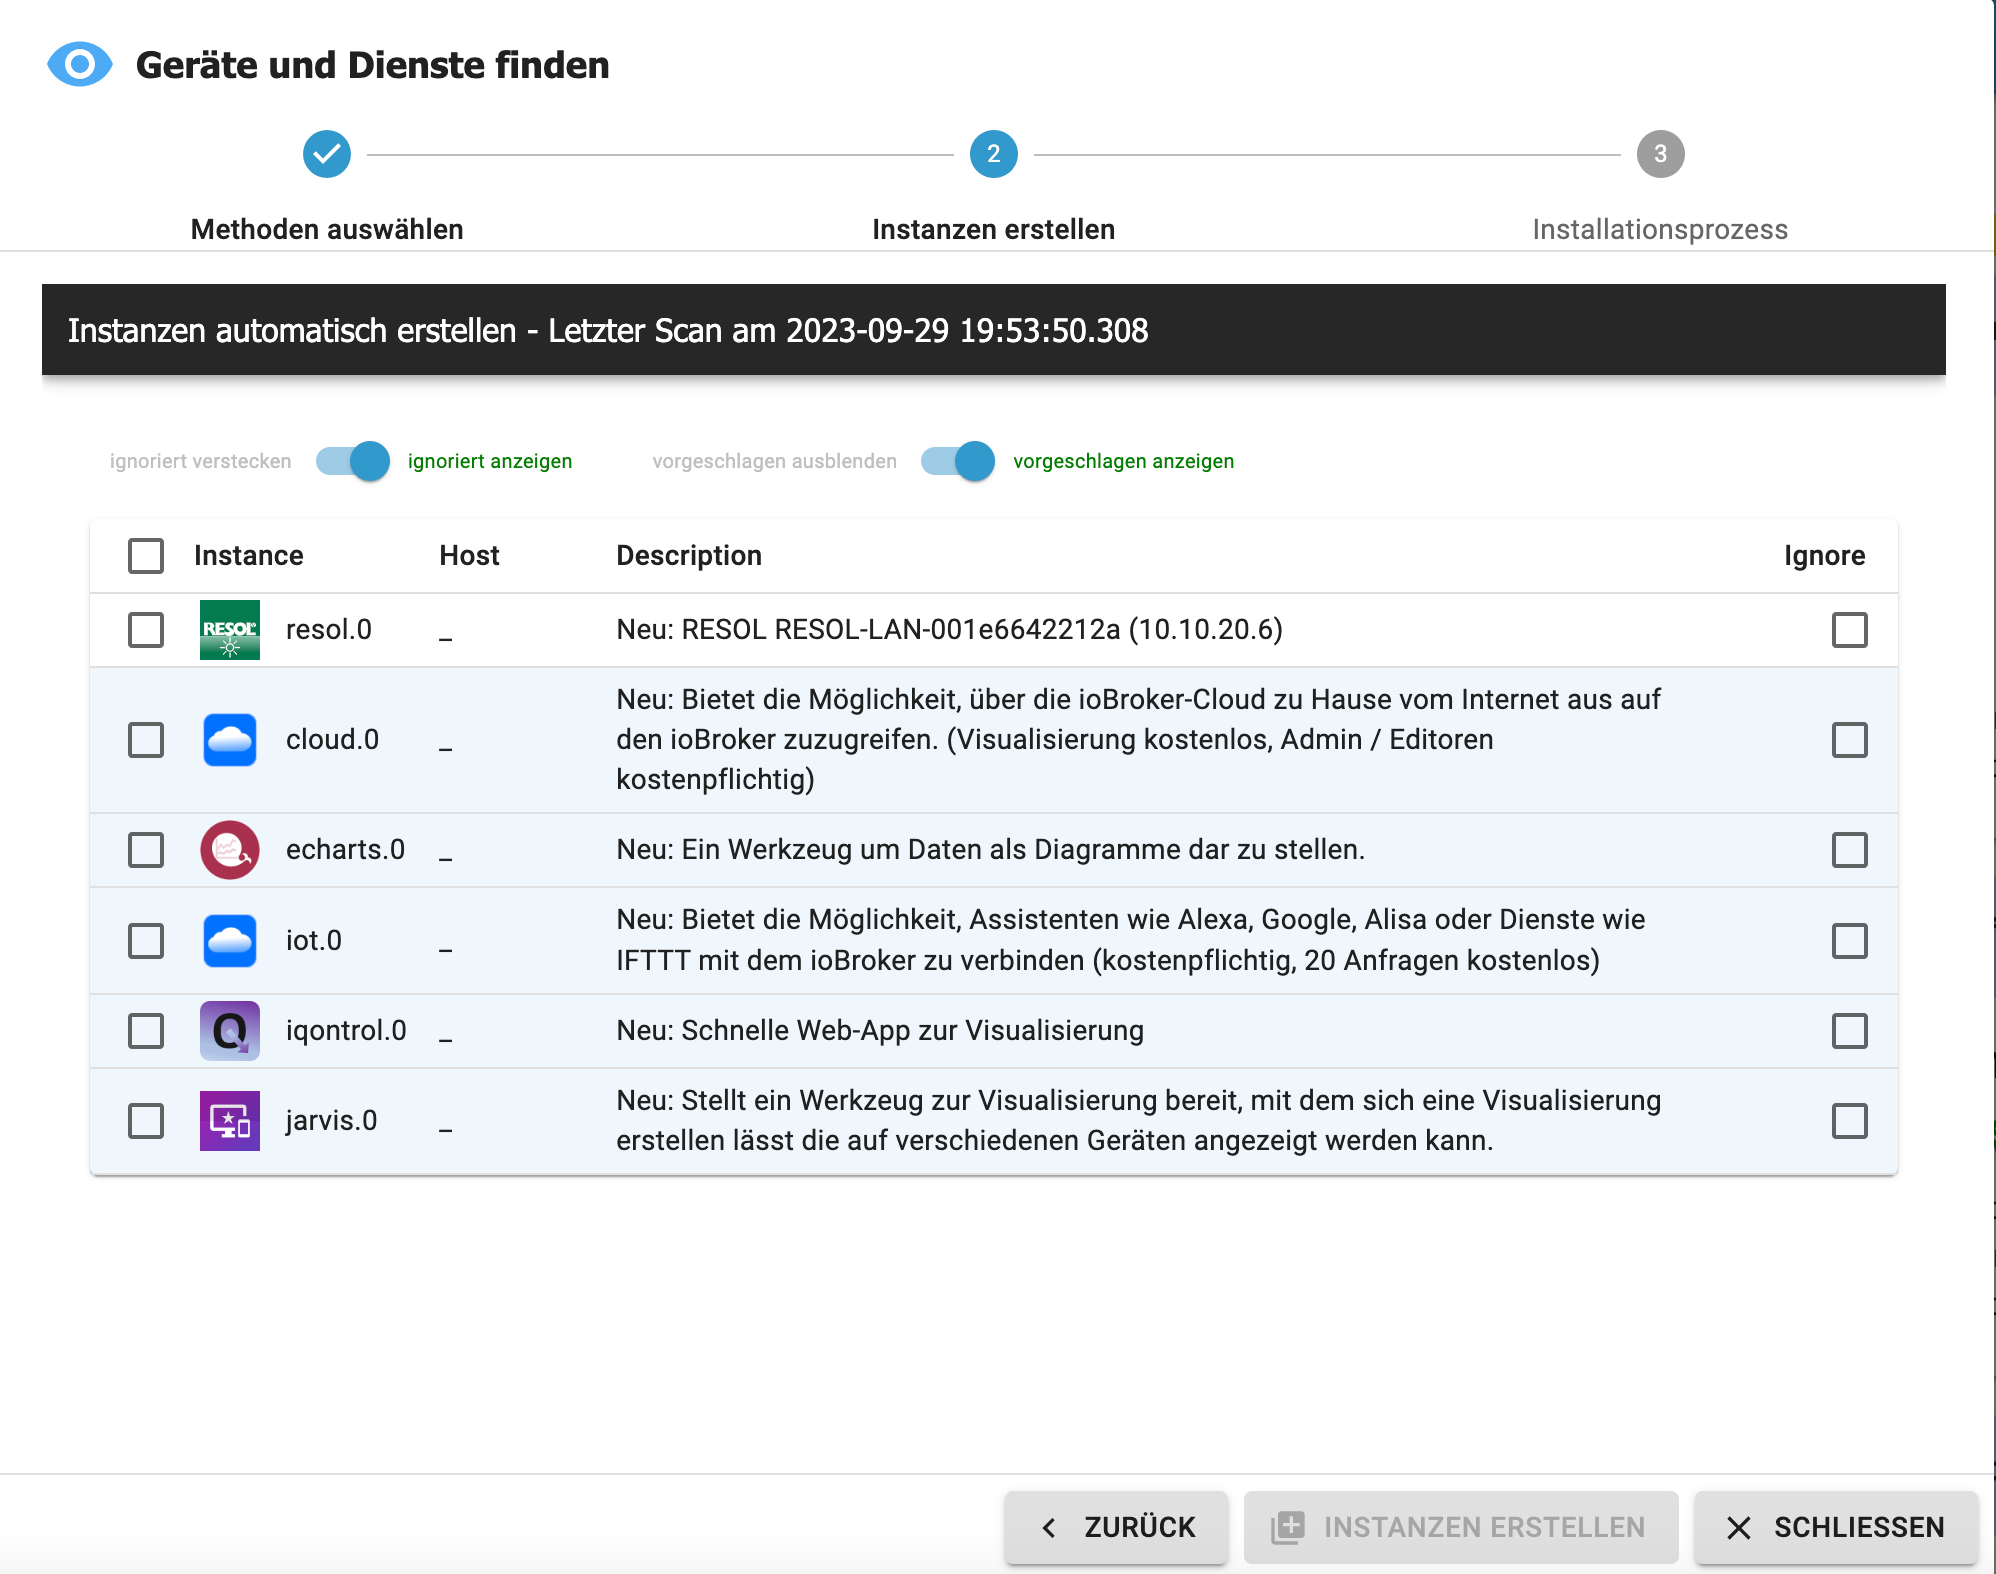The image size is (1996, 1574).
Task: Click the echarts.0 chart icon
Action: [230, 850]
